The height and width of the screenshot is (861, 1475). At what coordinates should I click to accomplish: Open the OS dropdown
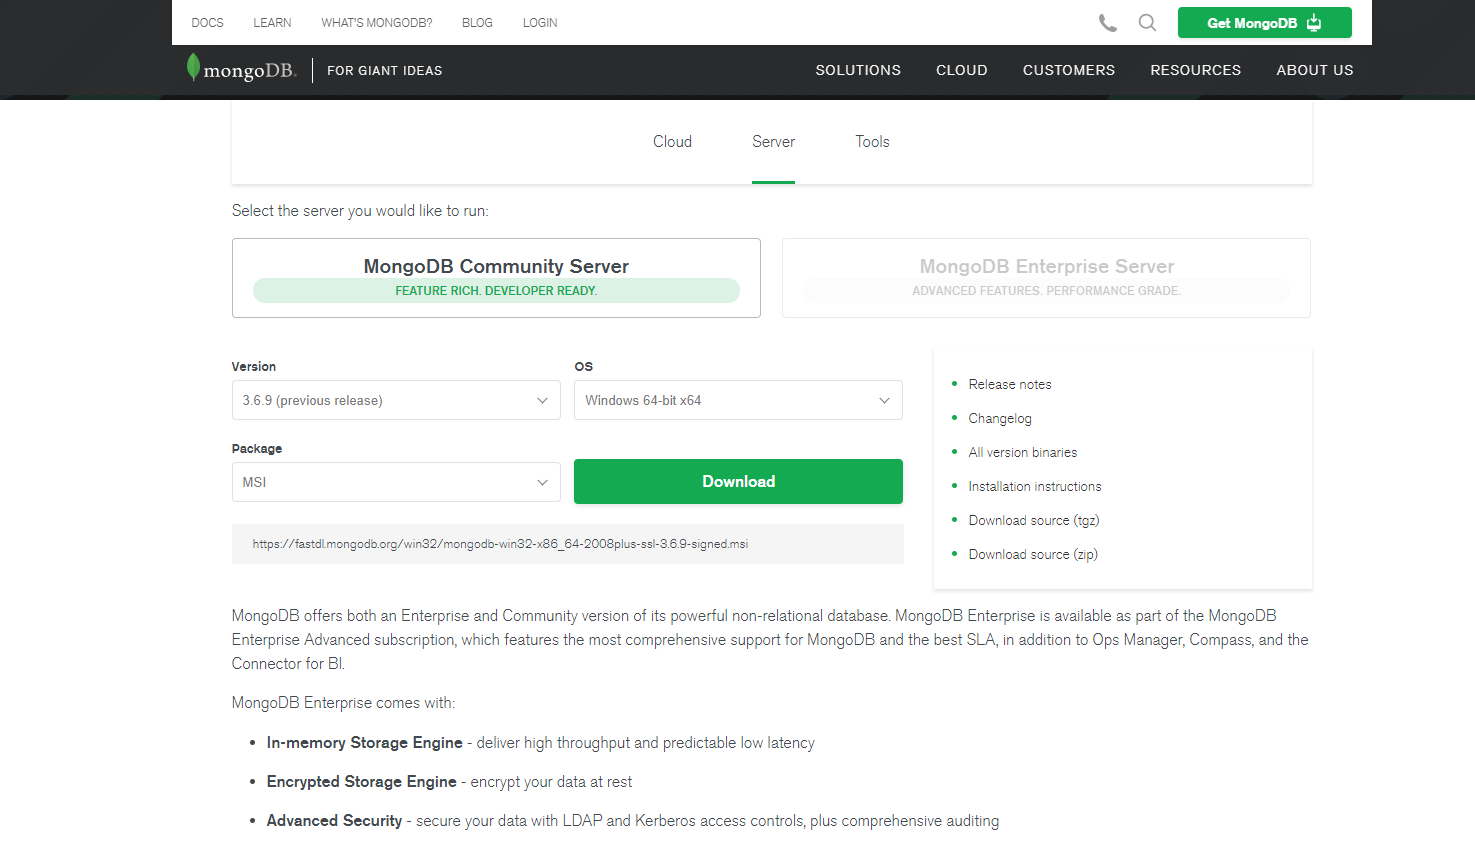pyautogui.click(x=738, y=400)
